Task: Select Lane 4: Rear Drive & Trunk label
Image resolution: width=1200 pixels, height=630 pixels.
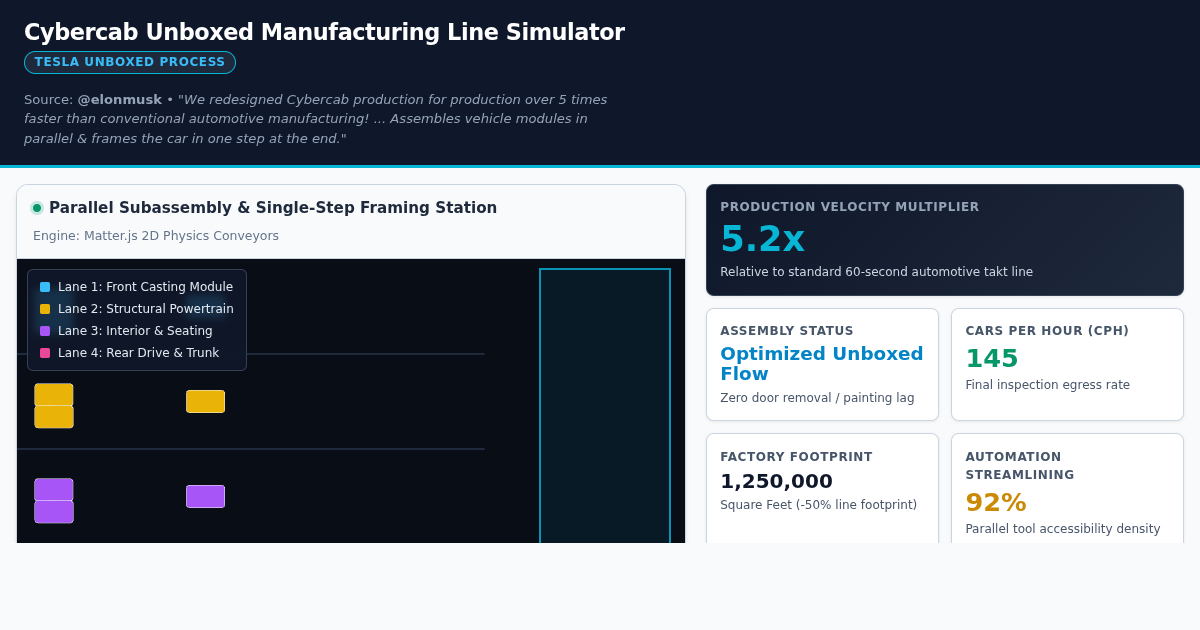Action: [138, 353]
